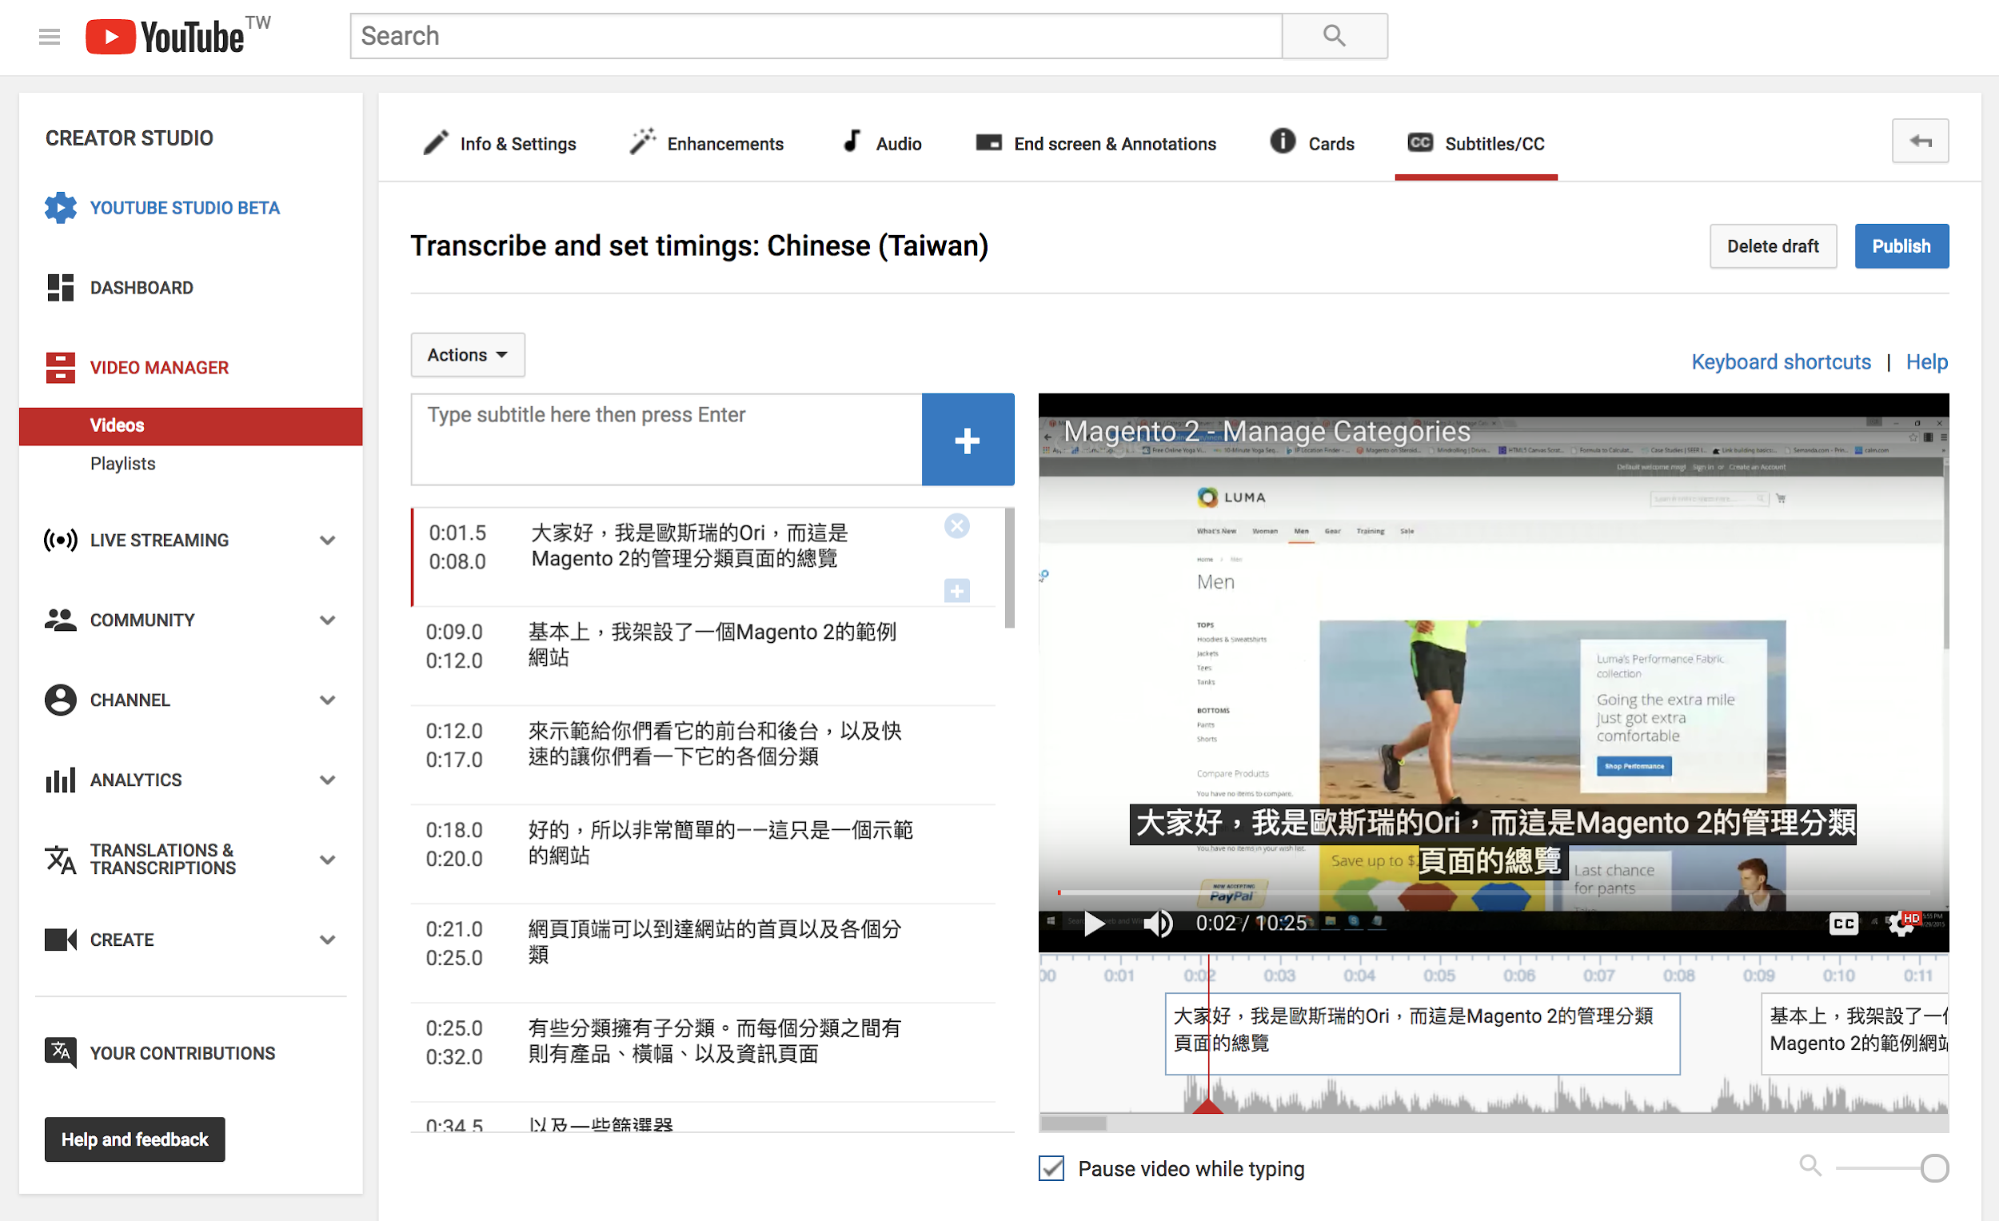The width and height of the screenshot is (1999, 1221).
Task: Adjust the timeline zoom slider handle
Action: coord(1934,1167)
